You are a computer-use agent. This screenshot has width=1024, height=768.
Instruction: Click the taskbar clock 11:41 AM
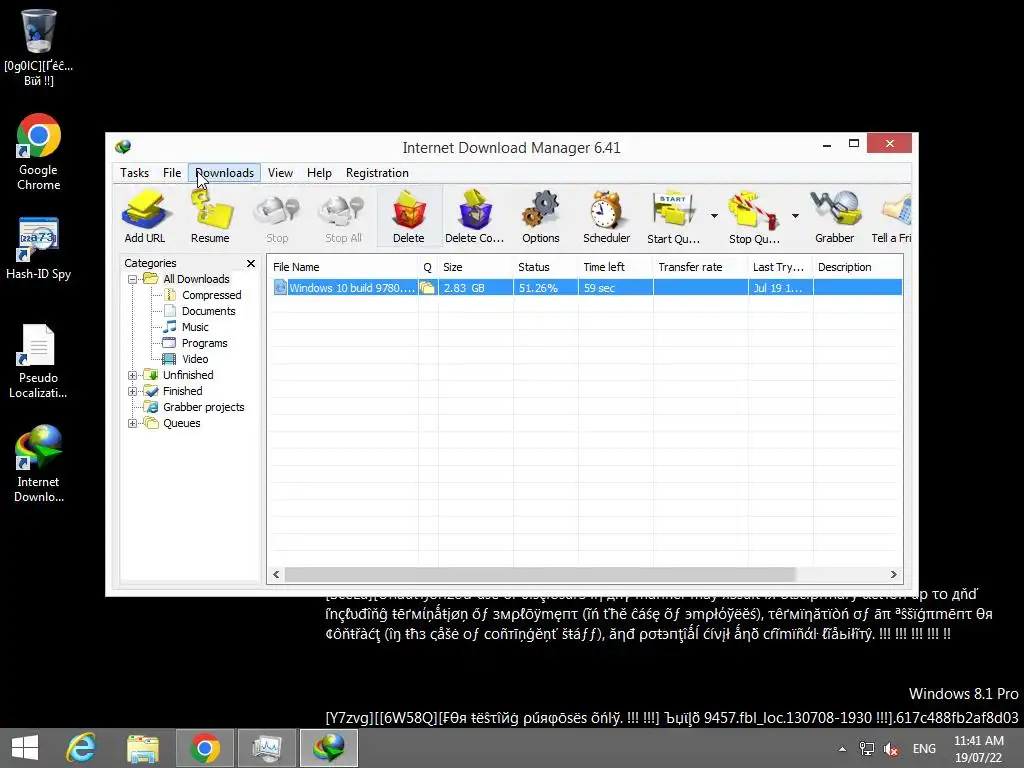[x=978, y=741]
